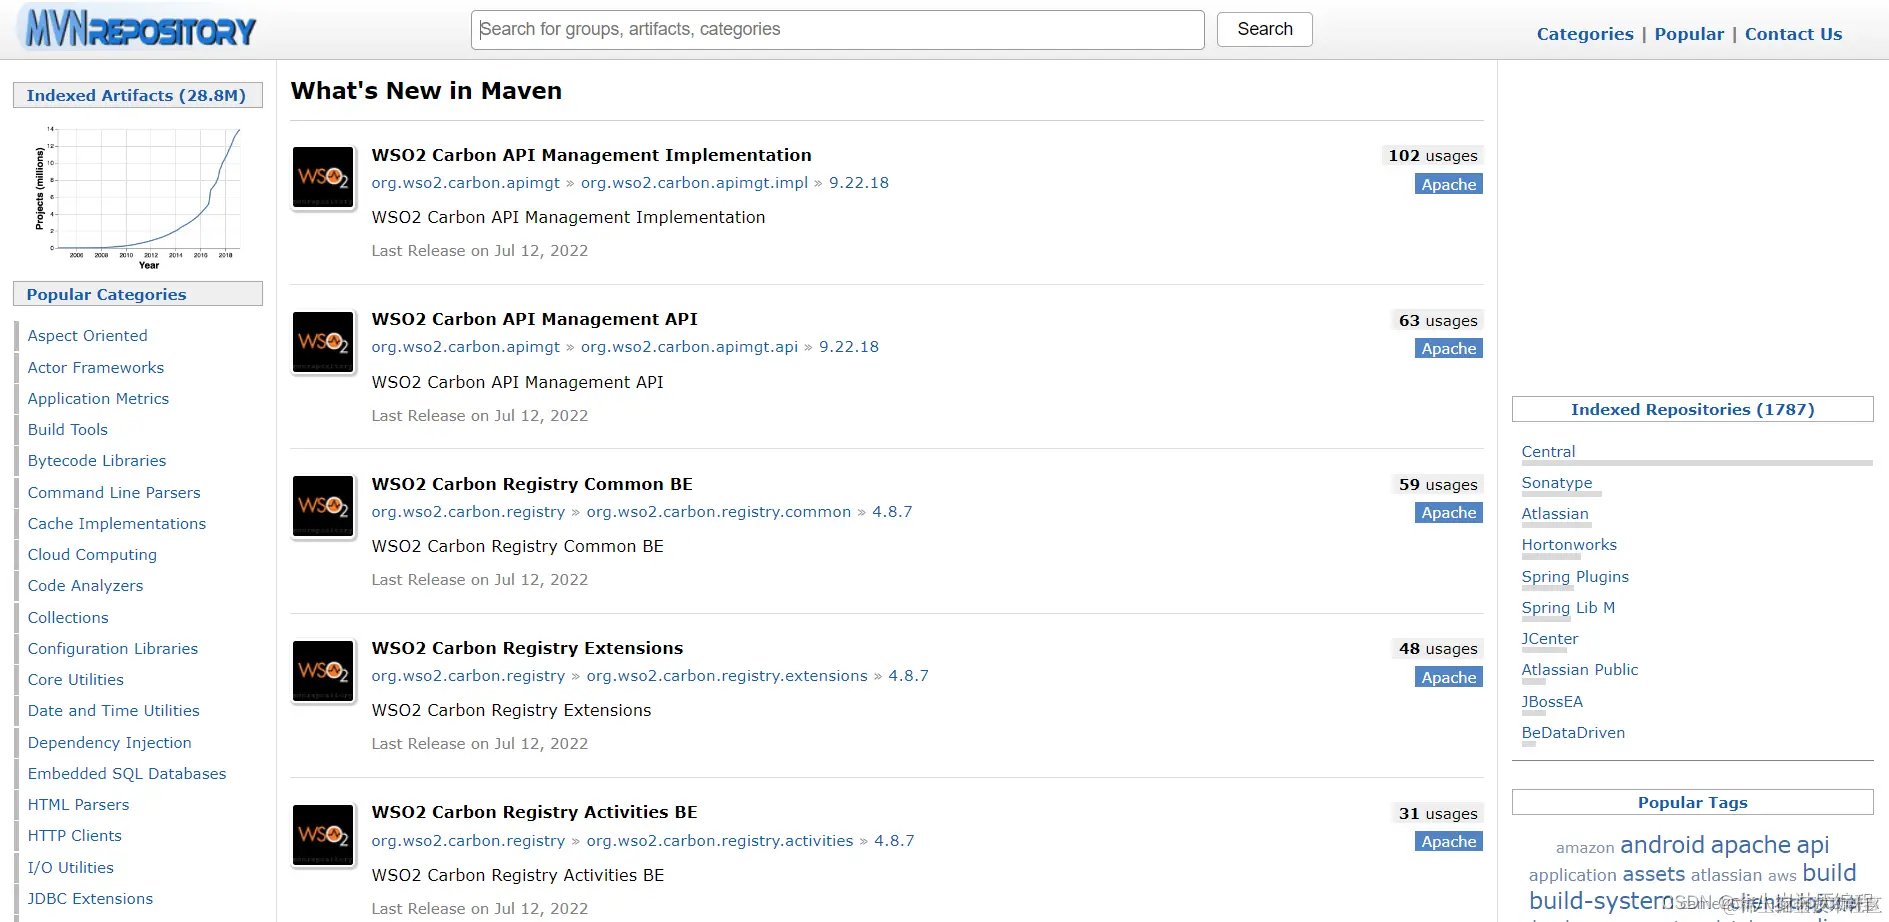Click Apache license tag for Registry Common BE
Image resolution: width=1889 pixels, height=922 pixels.
click(x=1449, y=513)
